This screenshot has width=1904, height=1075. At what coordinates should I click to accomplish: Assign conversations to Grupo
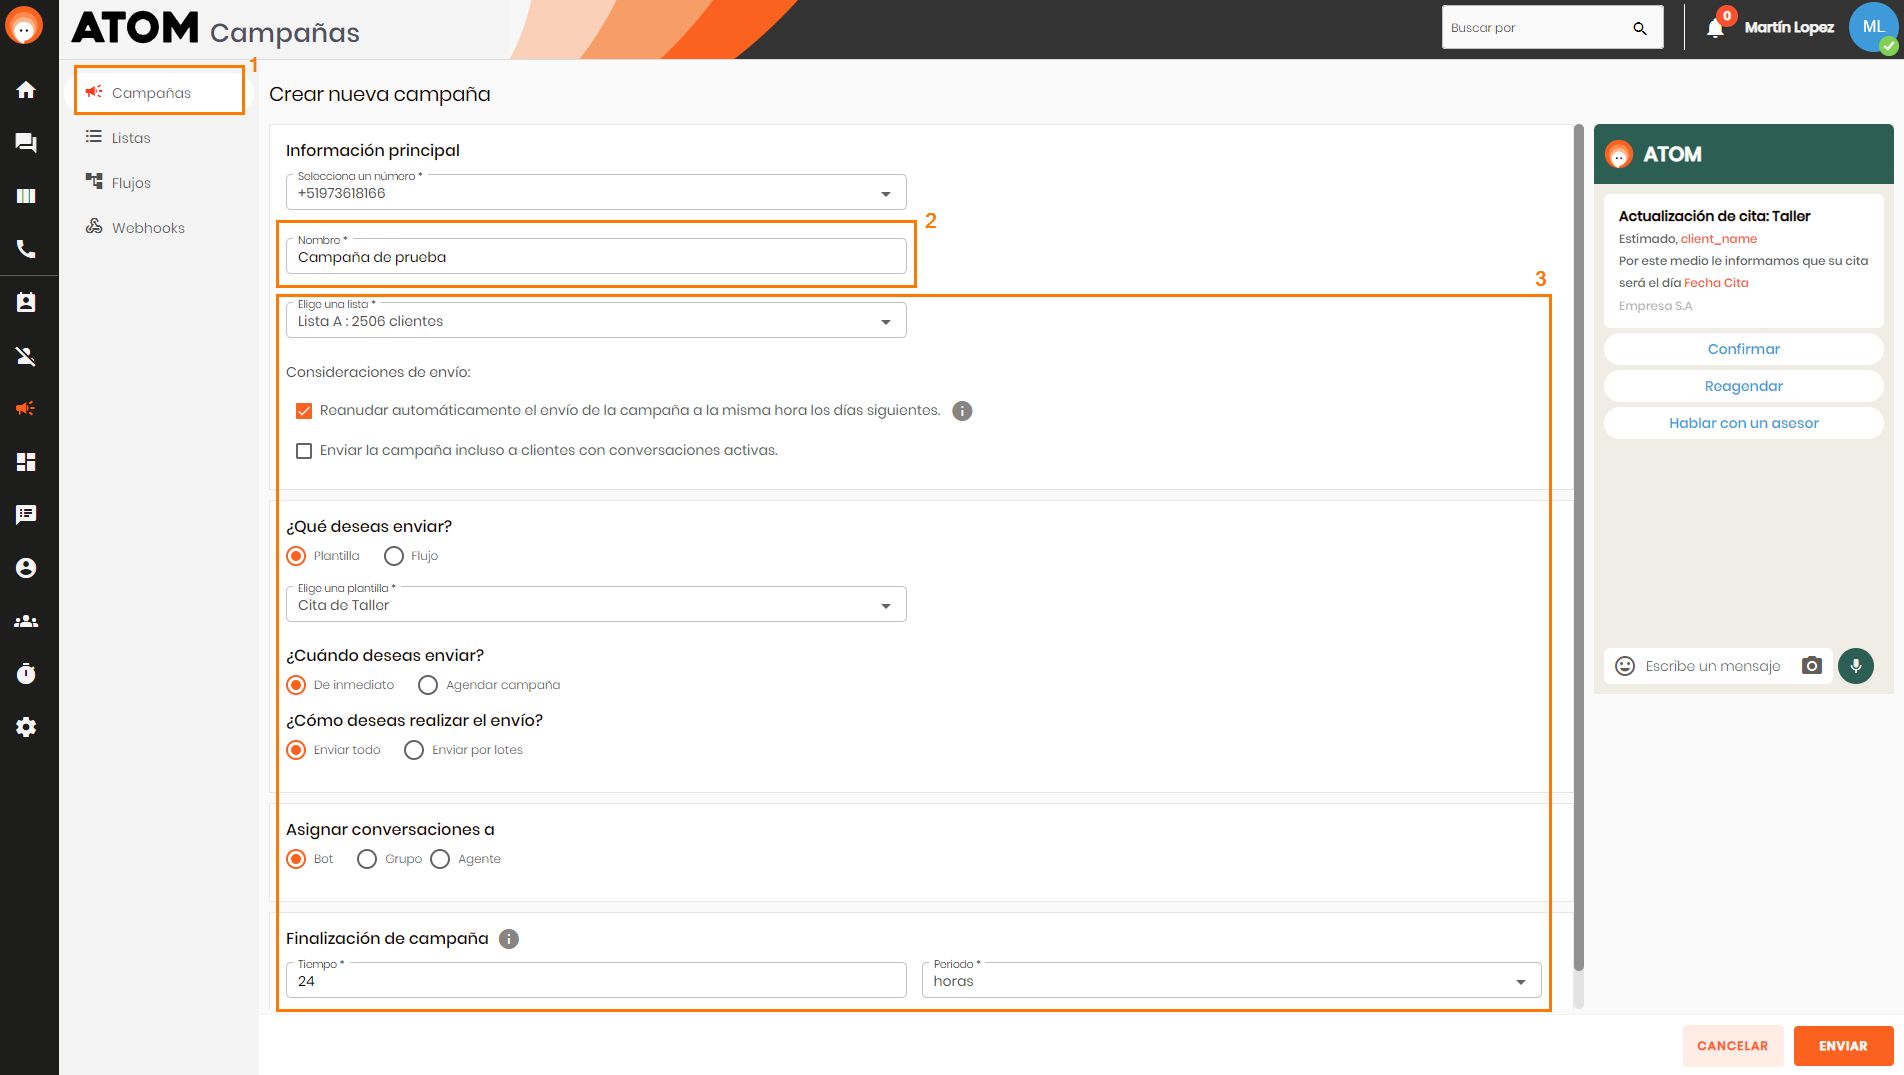[x=367, y=859]
